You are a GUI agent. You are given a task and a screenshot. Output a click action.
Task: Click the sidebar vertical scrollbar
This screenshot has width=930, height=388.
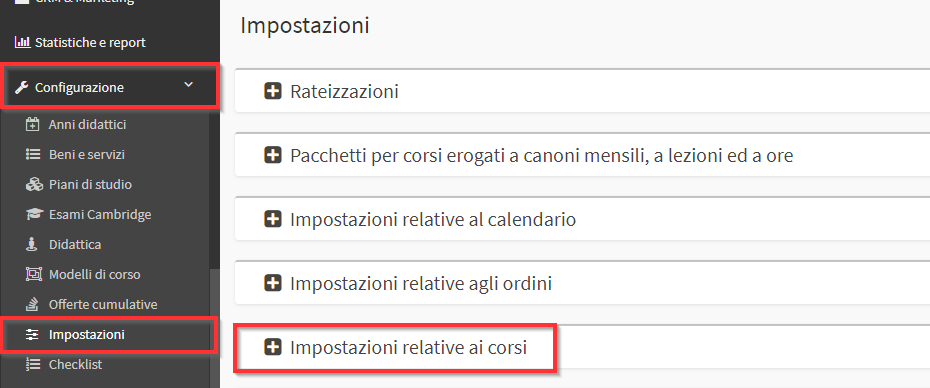coord(215,329)
